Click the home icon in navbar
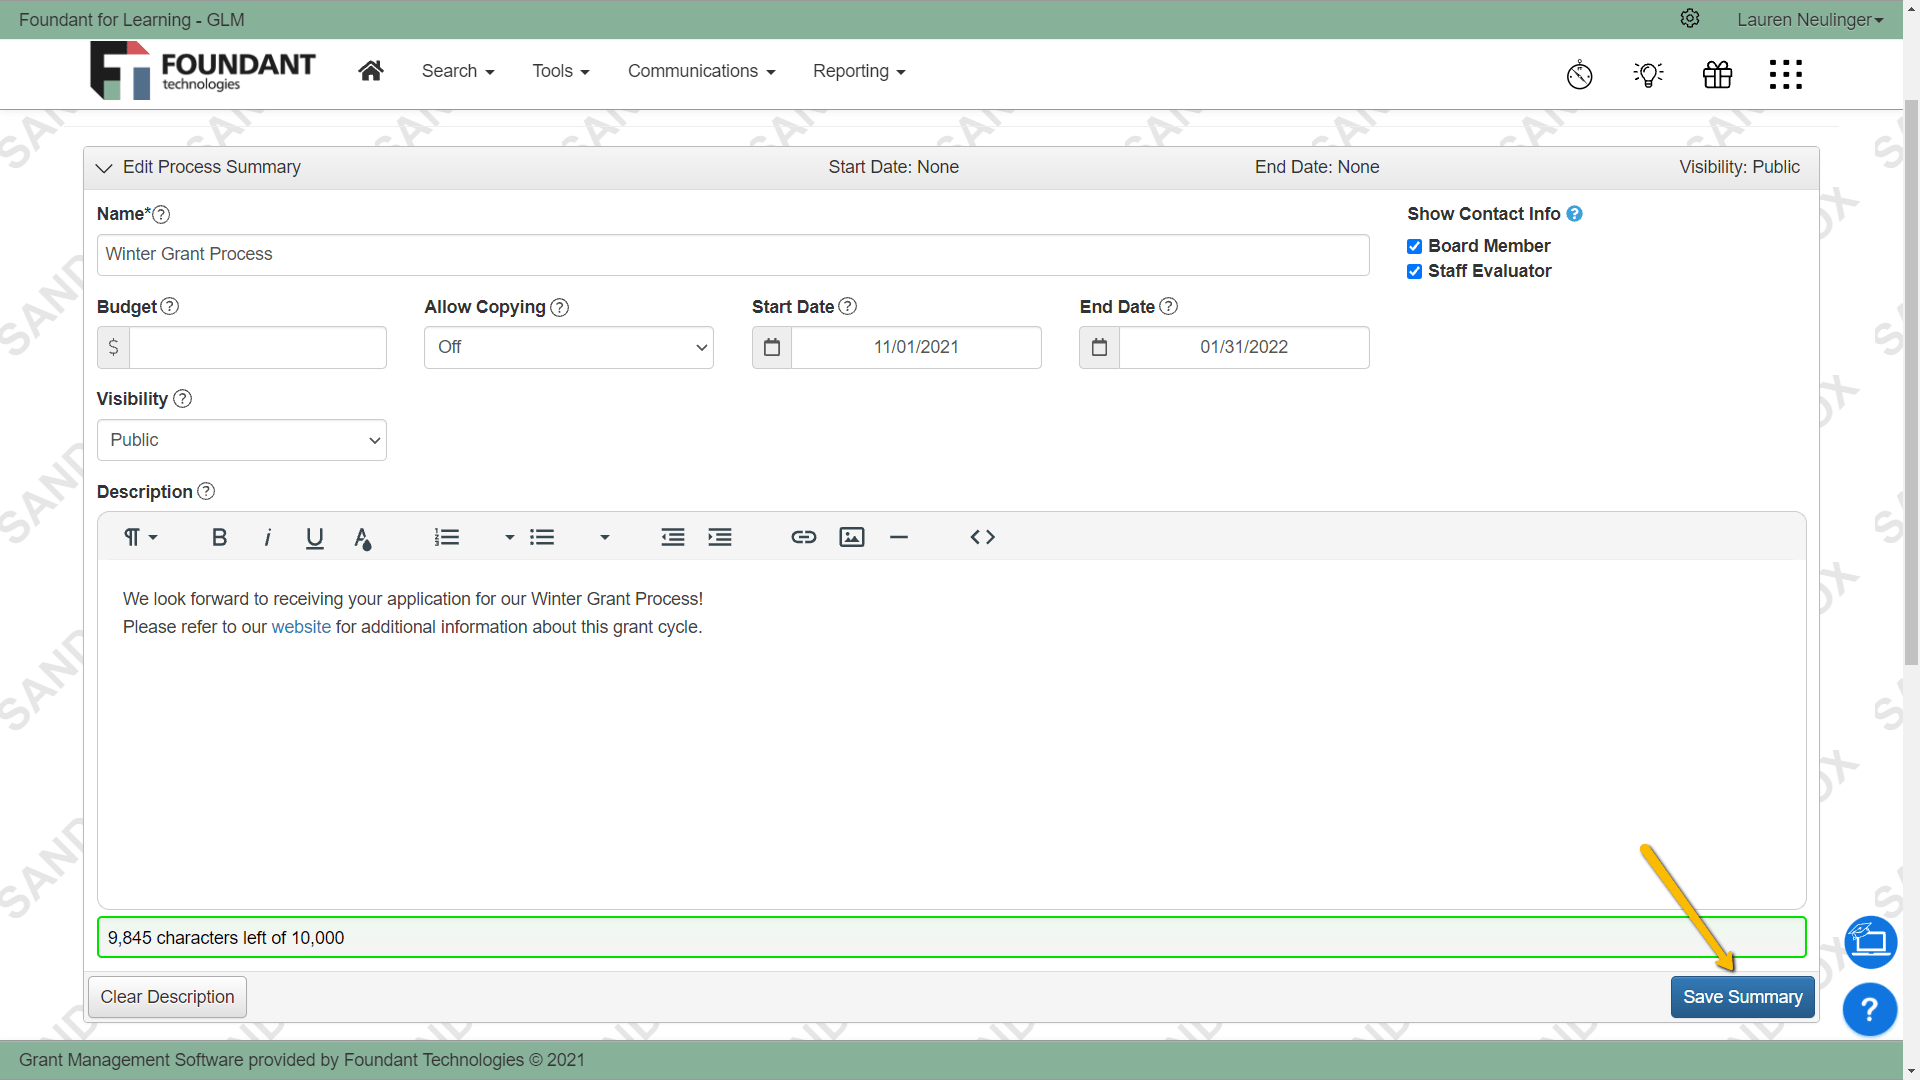 coord(371,71)
